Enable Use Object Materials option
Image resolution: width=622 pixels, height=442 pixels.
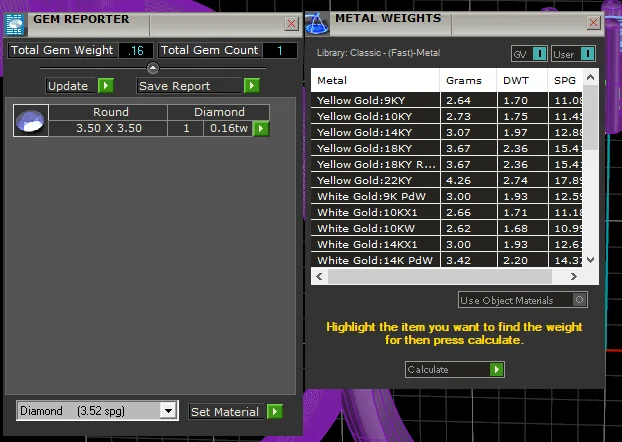point(579,300)
